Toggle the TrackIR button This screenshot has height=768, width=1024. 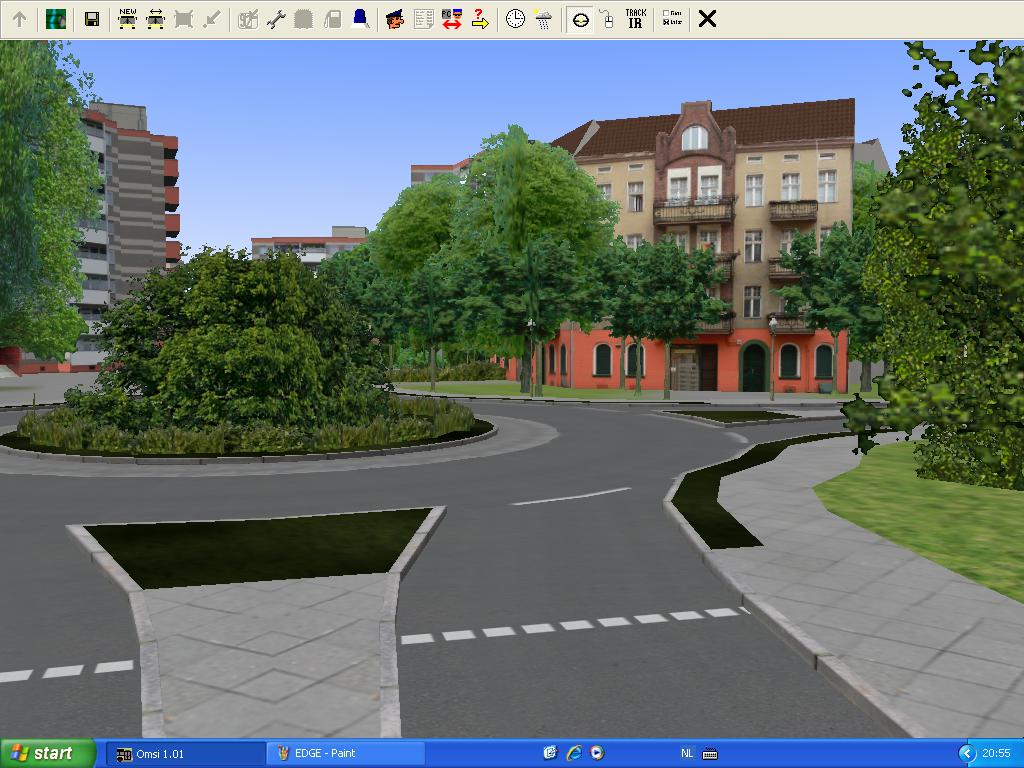tap(635, 18)
